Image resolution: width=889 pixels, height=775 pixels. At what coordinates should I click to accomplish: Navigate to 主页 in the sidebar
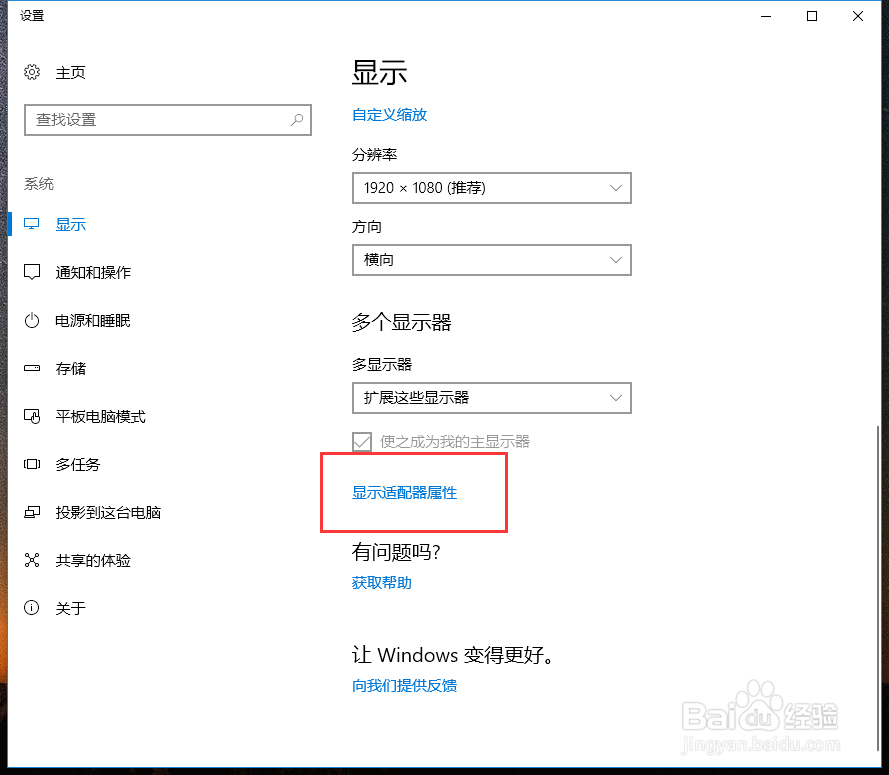[x=74, y=72]
